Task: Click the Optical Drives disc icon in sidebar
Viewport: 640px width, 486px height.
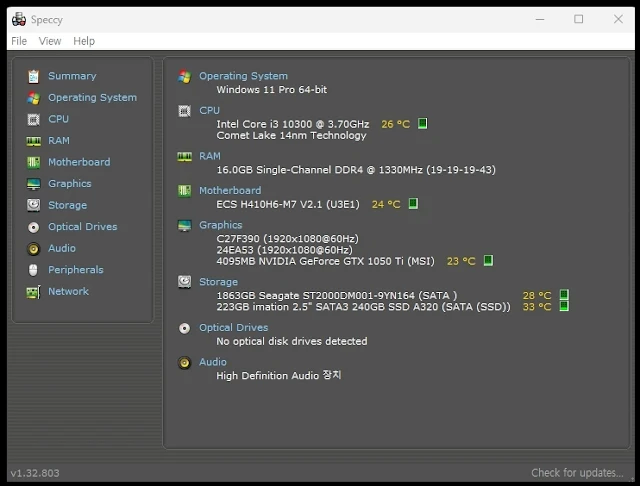Action: point(33,227)
